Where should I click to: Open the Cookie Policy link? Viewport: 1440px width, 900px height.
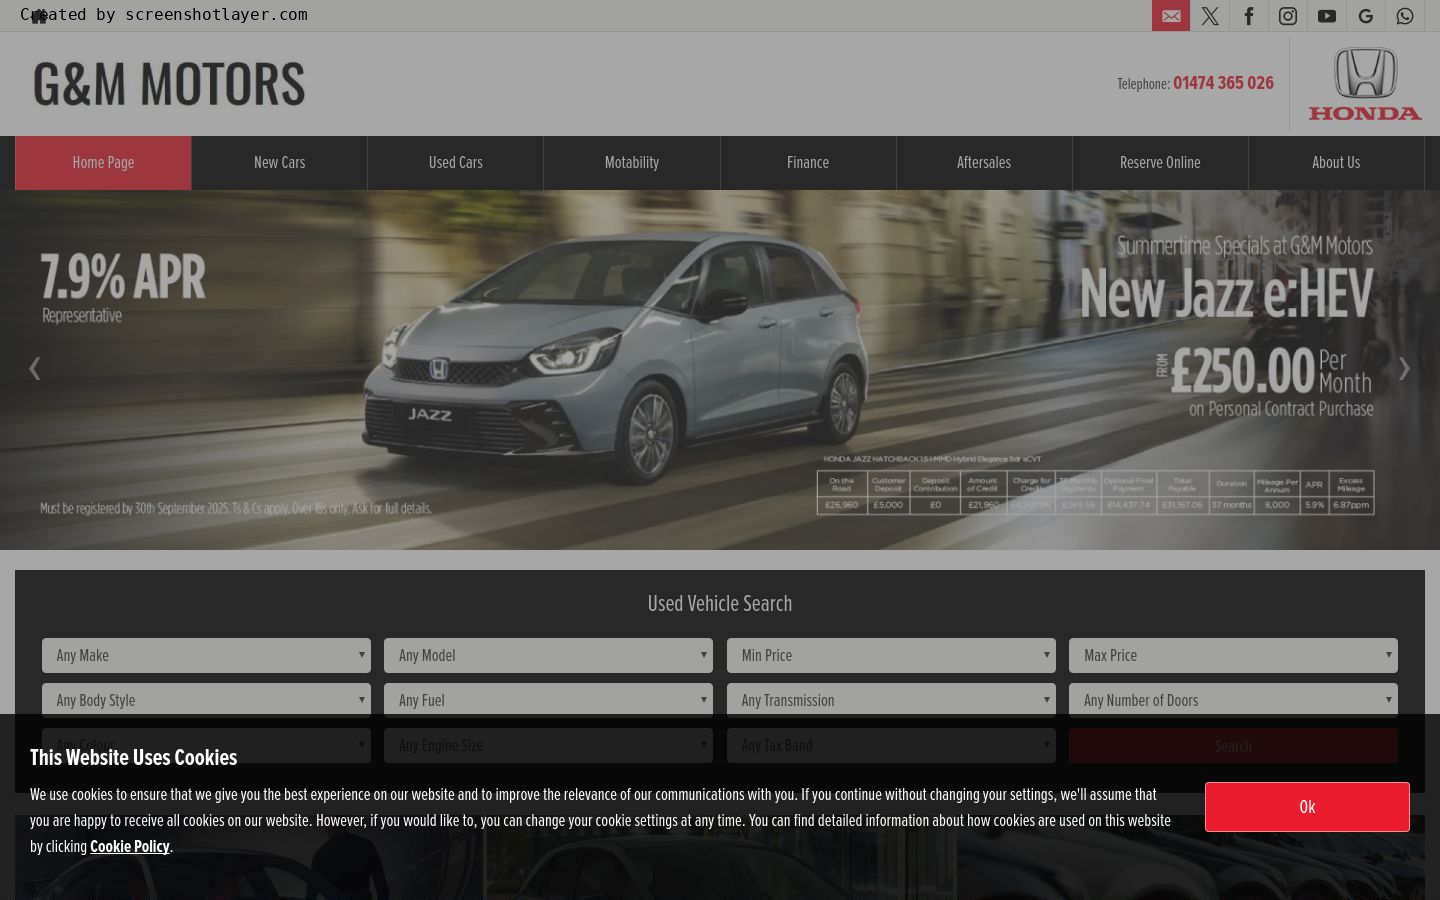click(x=130, y=847)
